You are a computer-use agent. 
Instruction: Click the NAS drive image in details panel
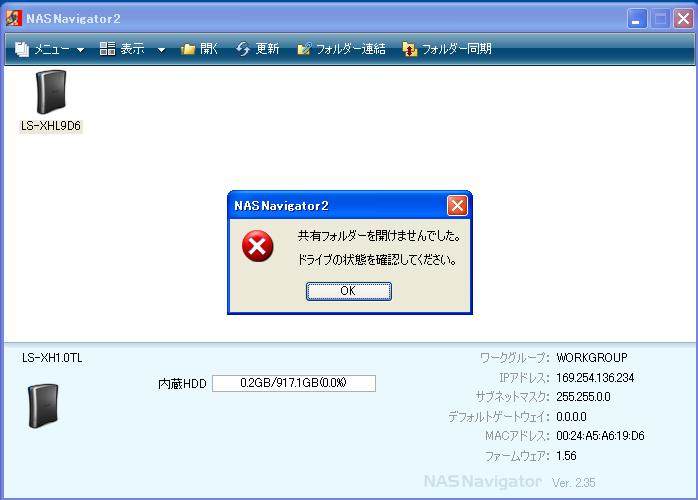[43, 406]
